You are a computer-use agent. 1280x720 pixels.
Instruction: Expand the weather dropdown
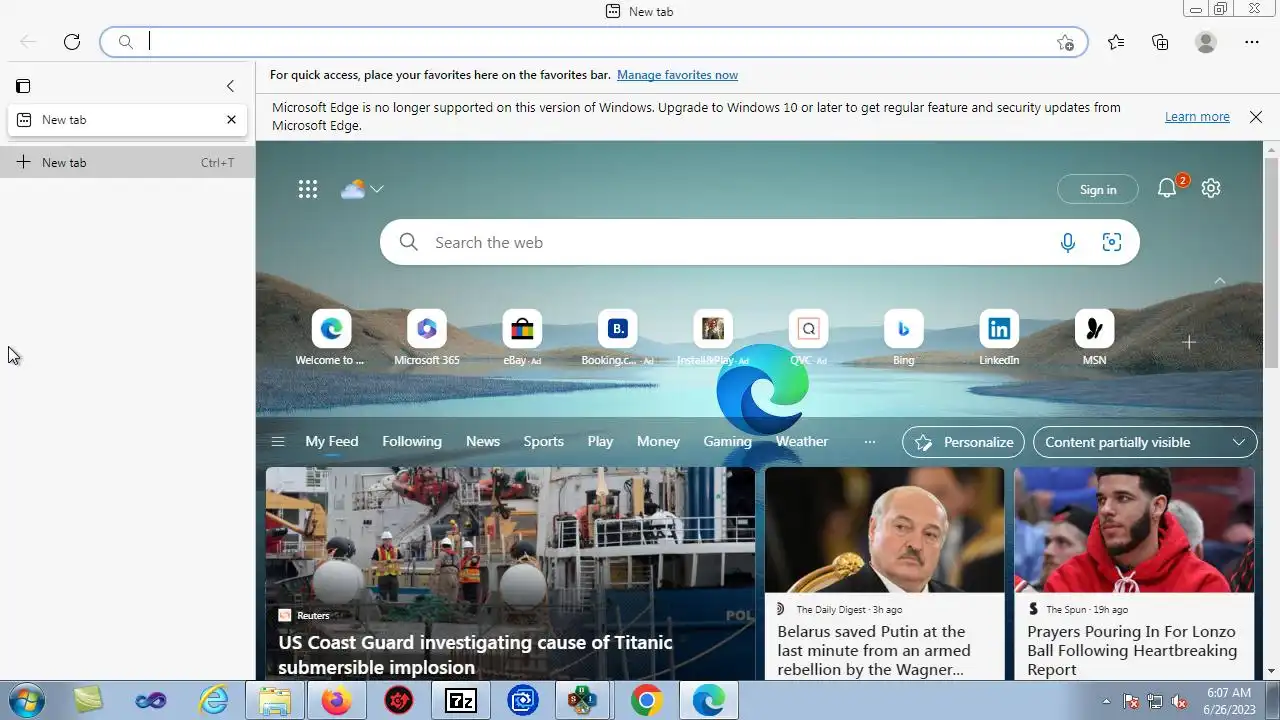click(376, 189)
